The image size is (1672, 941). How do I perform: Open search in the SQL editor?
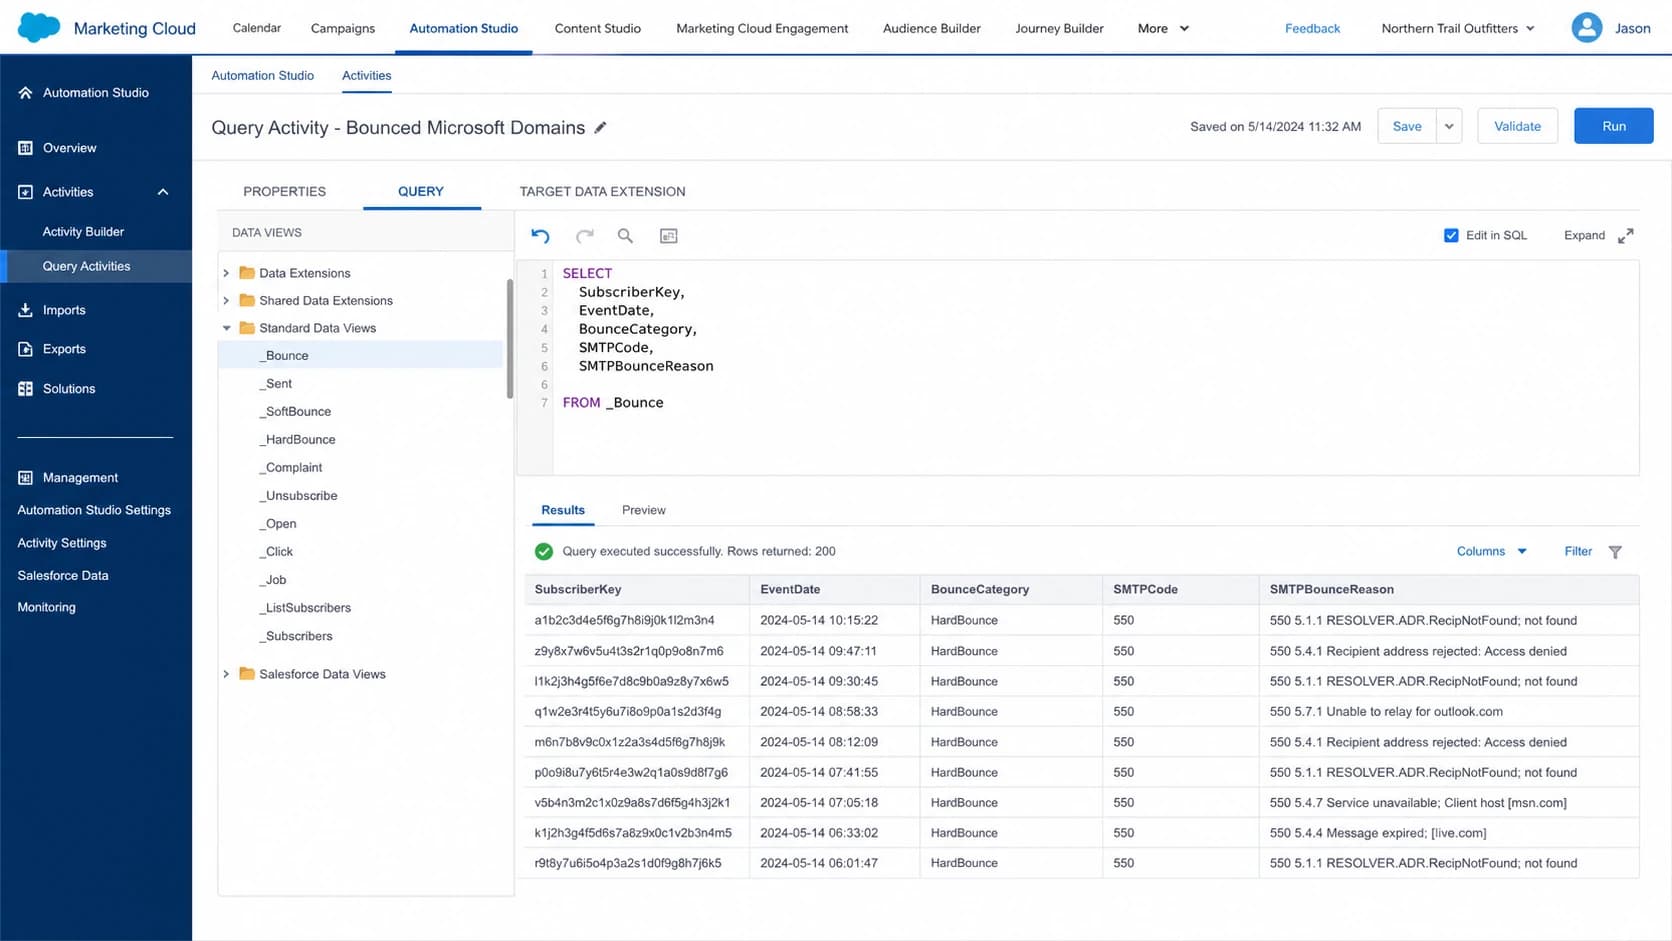tap(625, 236)
